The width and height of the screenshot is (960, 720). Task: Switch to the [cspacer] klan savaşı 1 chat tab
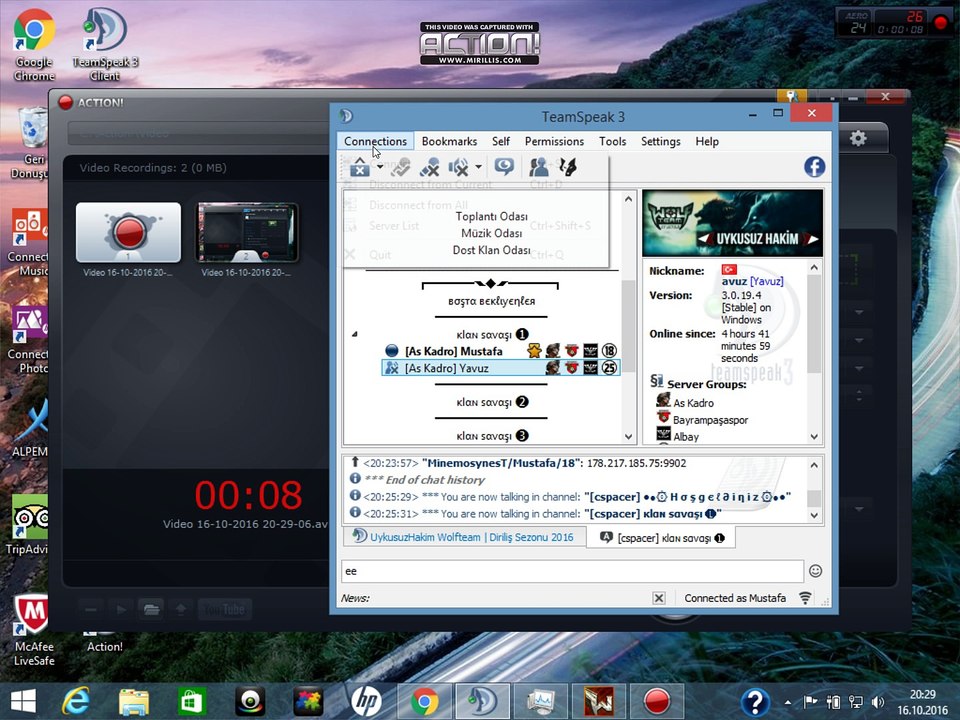(x=661, y=538)
